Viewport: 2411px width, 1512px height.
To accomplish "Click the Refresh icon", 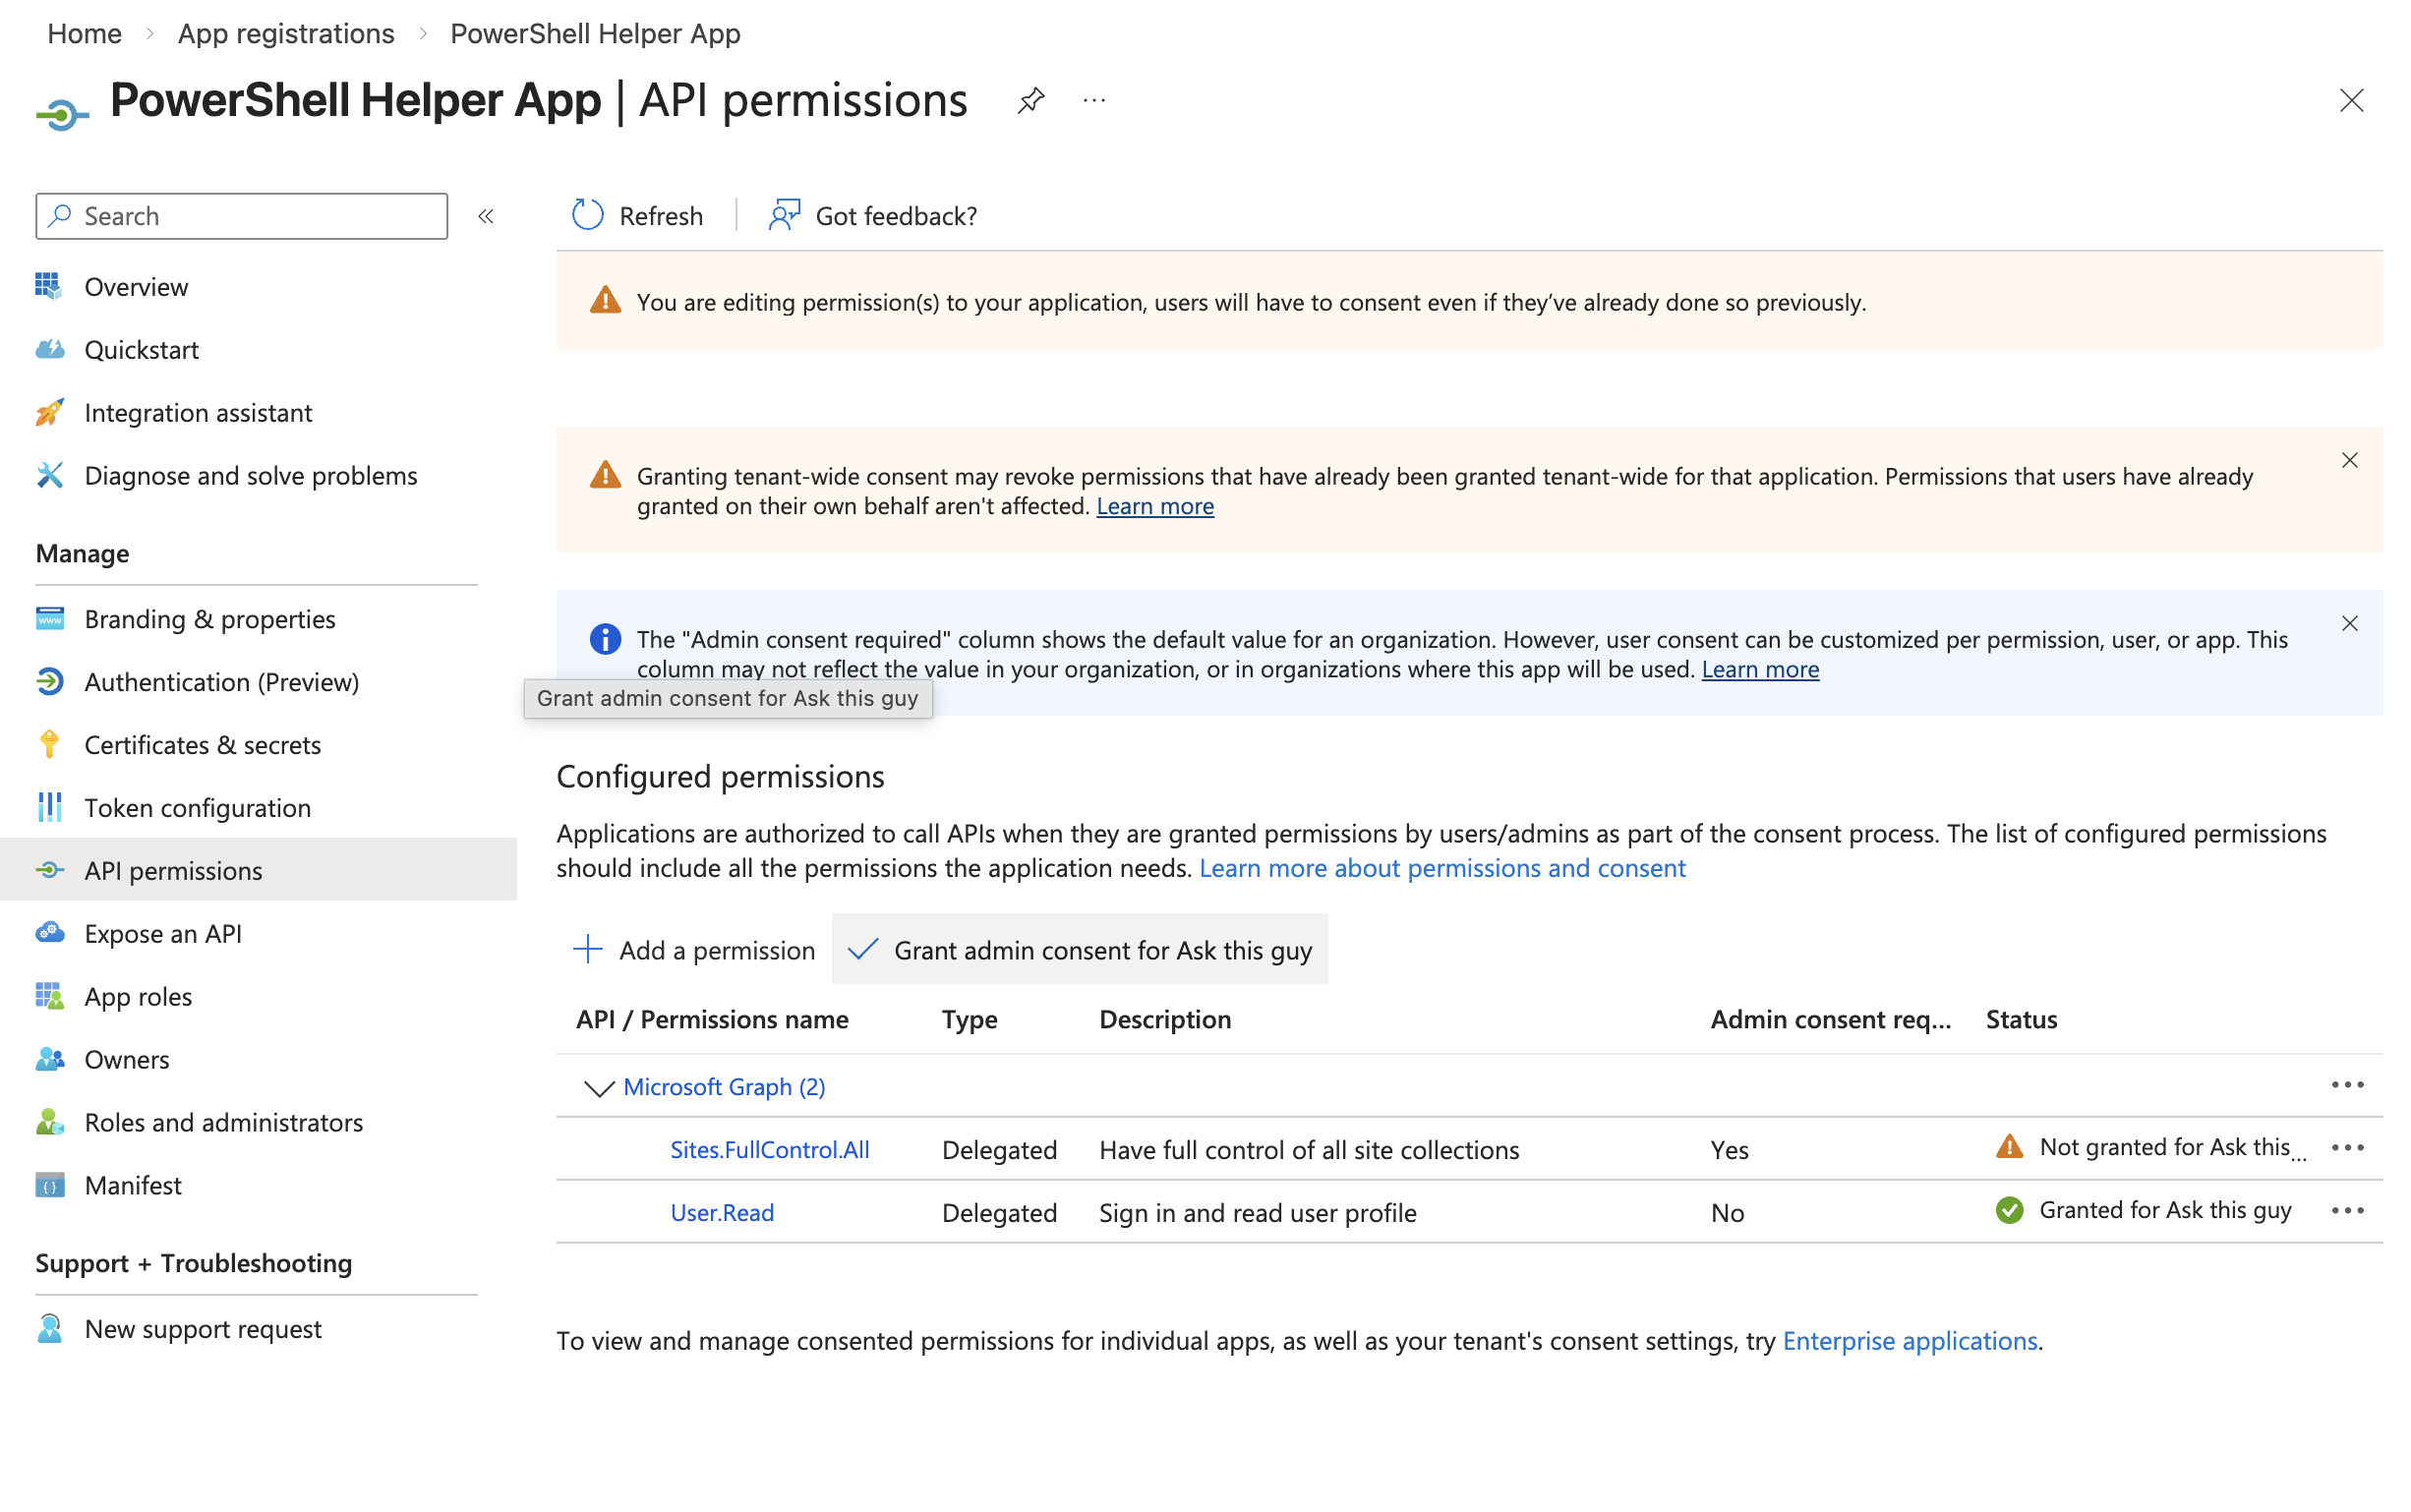I will pos(588,215).
